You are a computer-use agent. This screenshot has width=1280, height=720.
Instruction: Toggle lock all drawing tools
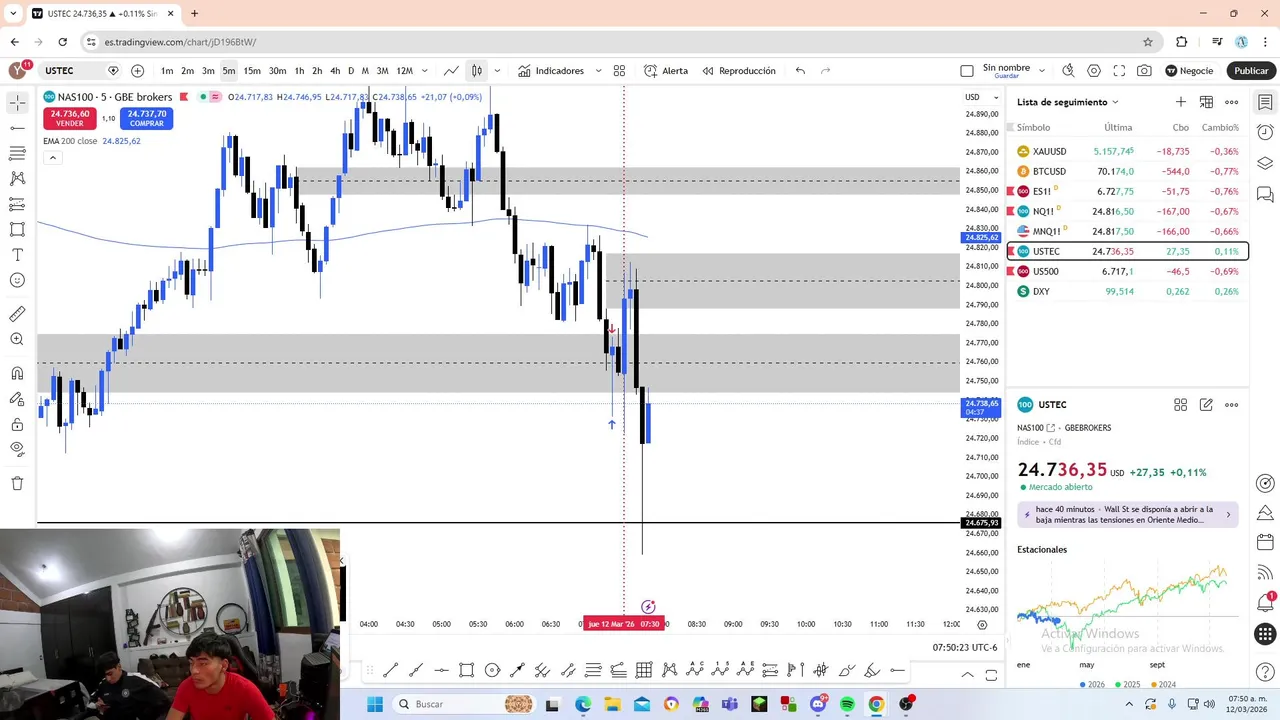pyautogui.click(x=17, y=425)
